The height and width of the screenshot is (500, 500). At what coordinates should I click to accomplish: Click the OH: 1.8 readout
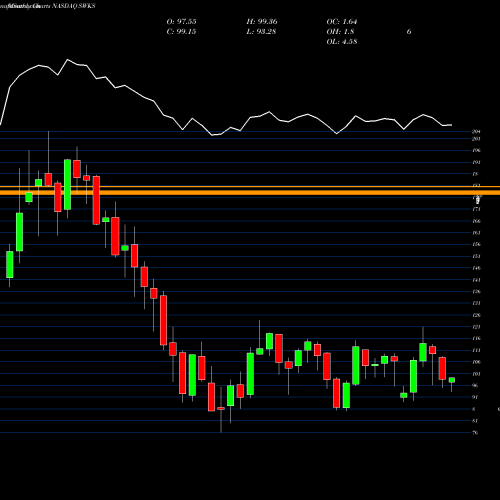pyautogui.click(x=340, y=32)
